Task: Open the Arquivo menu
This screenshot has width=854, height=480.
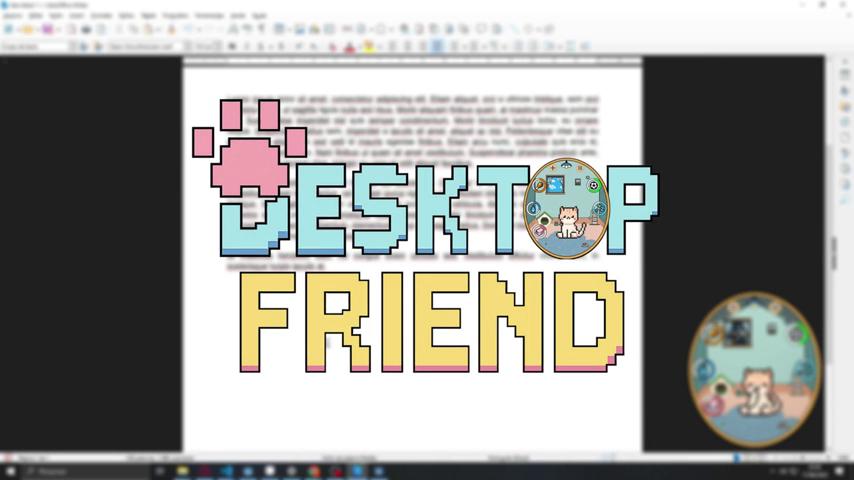Action: (x=12, y=17)
